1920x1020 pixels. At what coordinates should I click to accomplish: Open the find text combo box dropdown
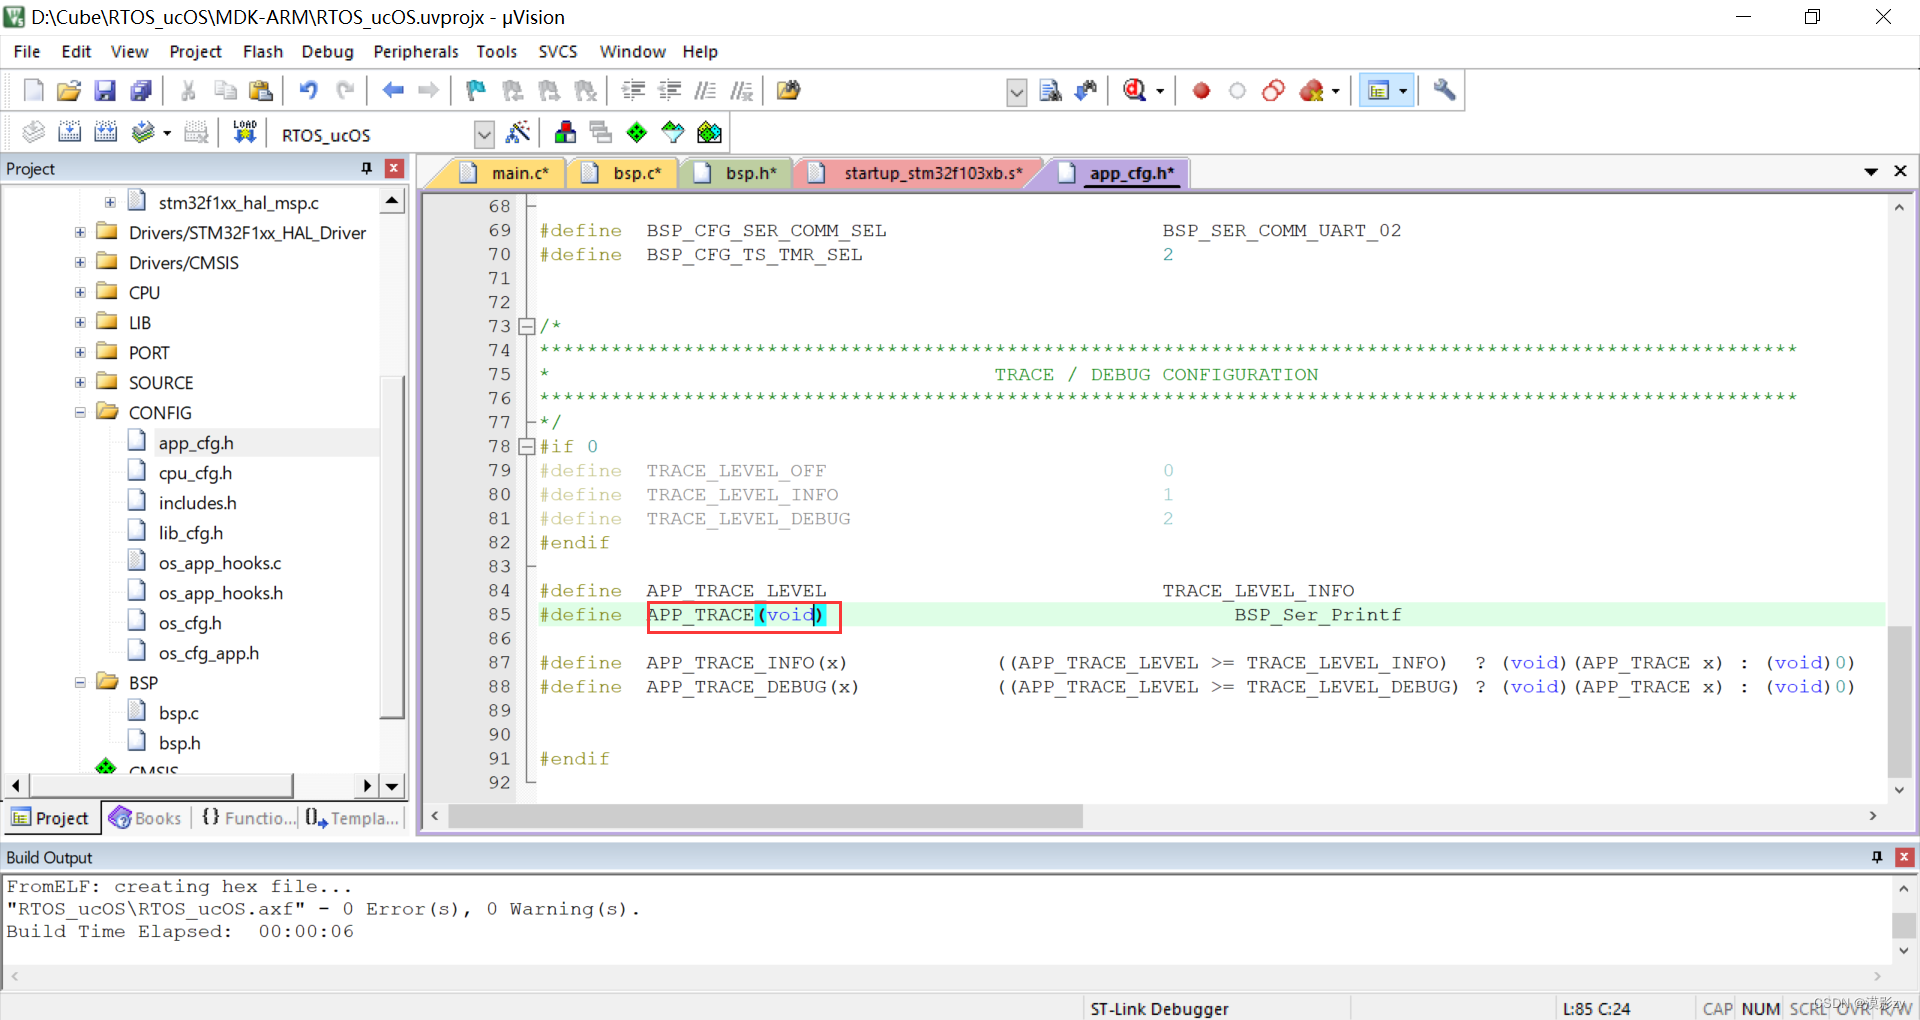tap(1017, 93)
